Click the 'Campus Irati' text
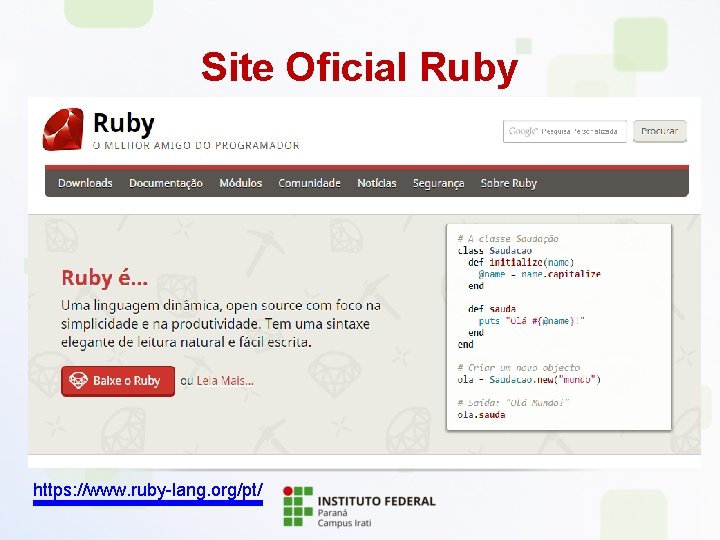 coord(344,523)
